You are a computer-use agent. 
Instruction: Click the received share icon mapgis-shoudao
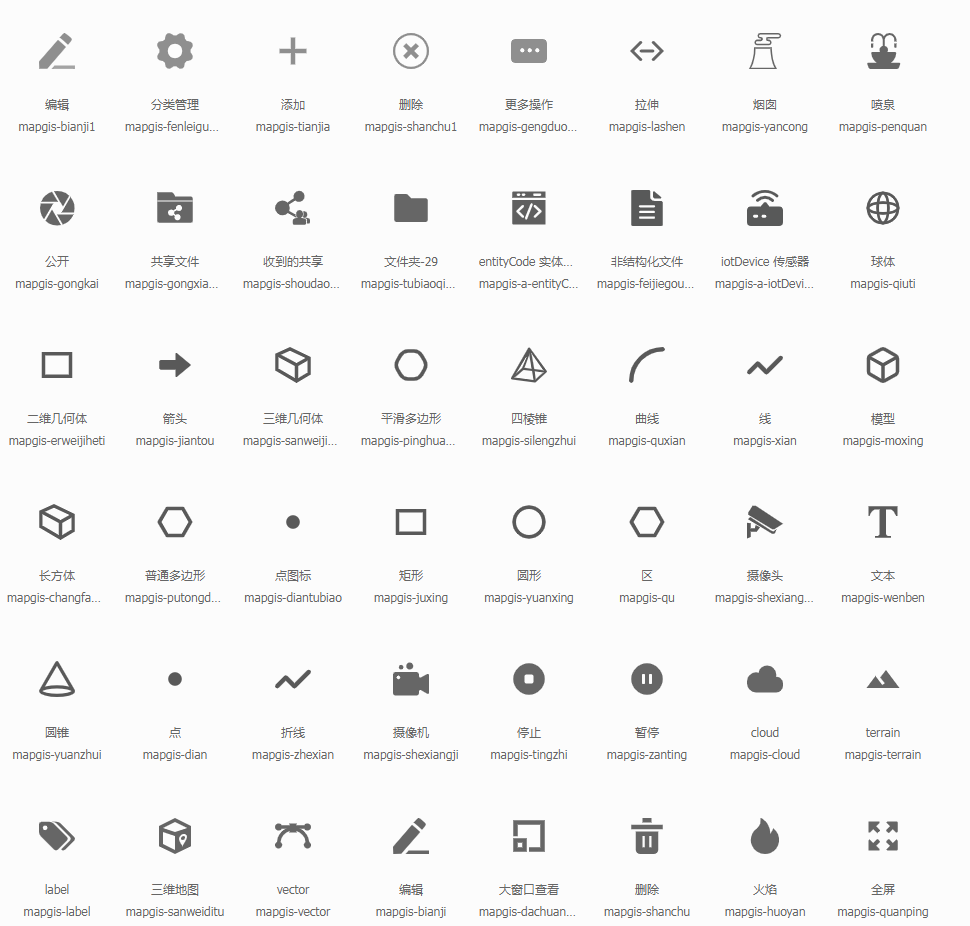click(x=293, y=208)
